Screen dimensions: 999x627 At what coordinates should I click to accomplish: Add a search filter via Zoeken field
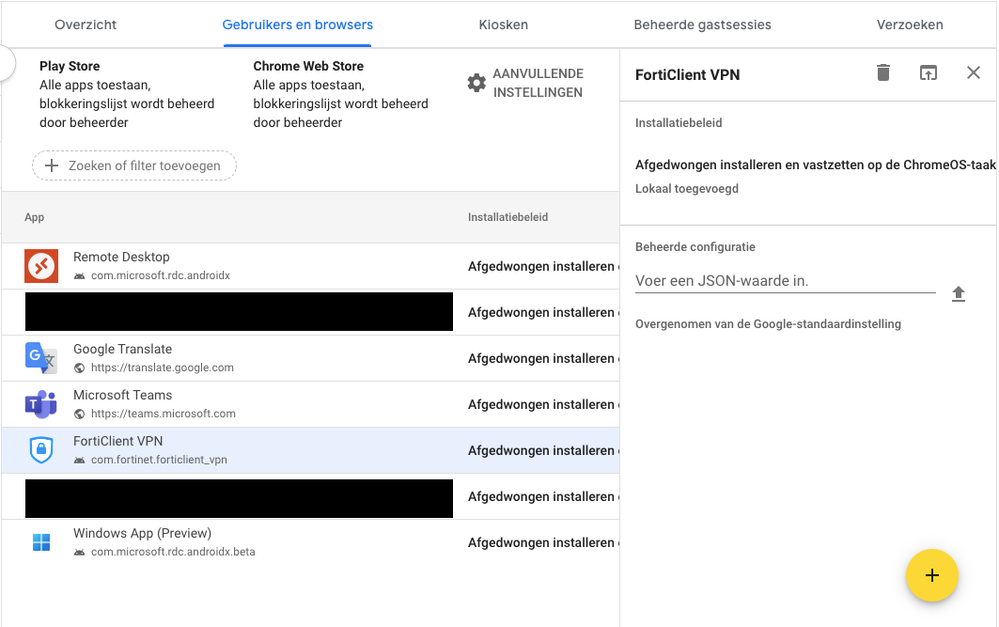[x=134, y=166]
